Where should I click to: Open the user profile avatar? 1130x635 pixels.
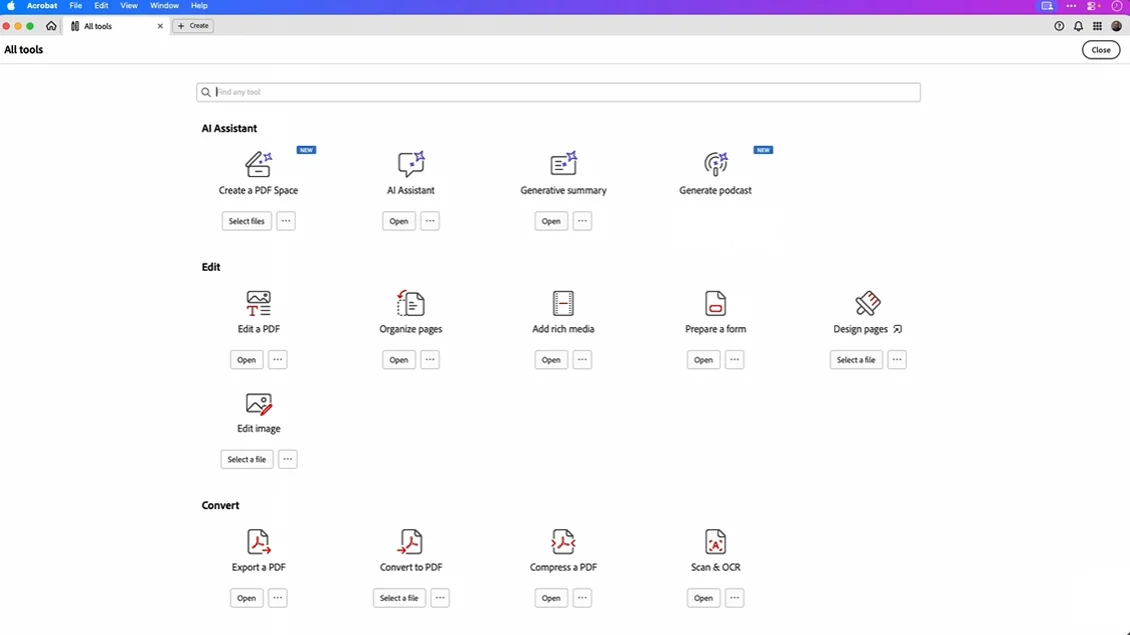click(x=1116, y=26)
